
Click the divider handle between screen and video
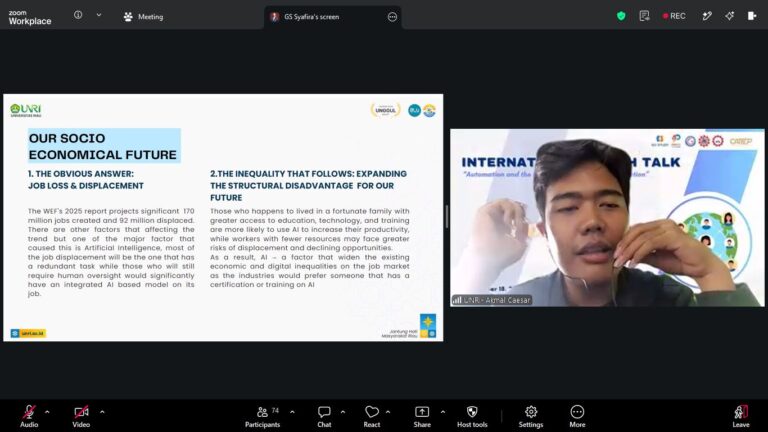coord(447,216)
